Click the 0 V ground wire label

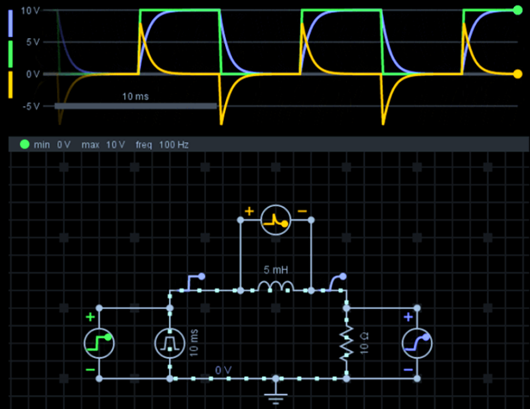223,370
